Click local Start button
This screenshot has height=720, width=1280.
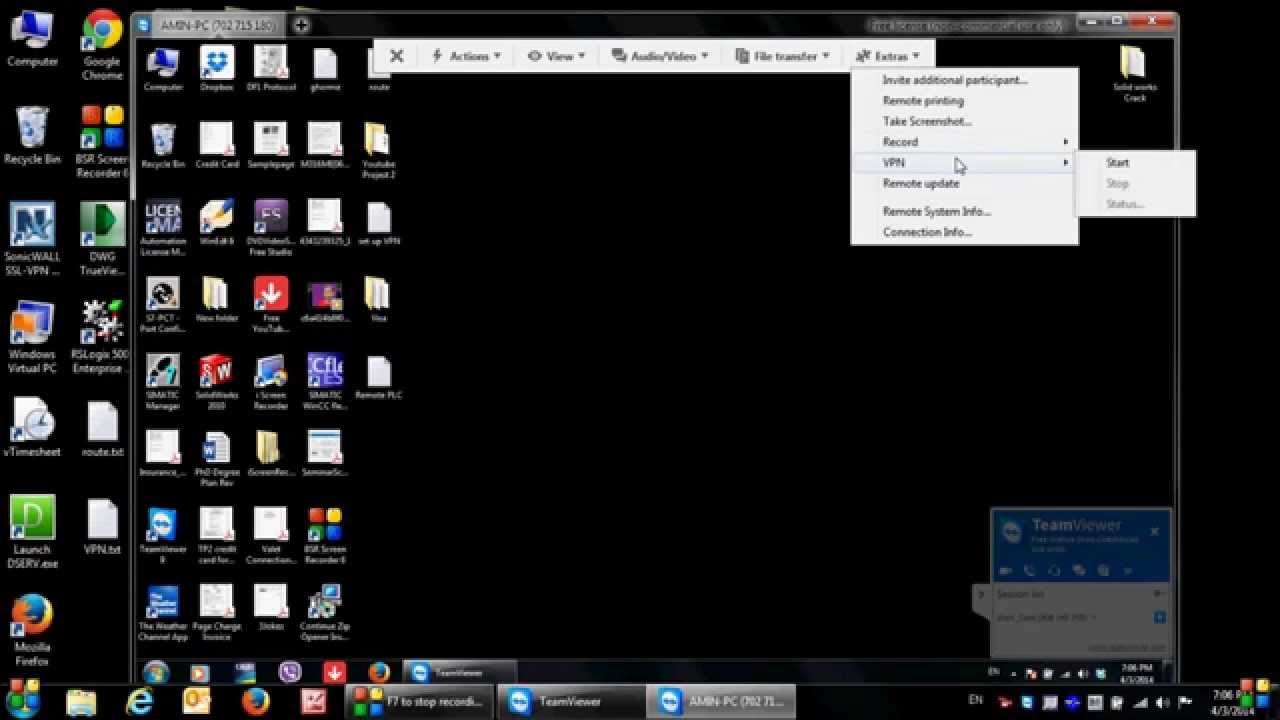click(22, 700)
